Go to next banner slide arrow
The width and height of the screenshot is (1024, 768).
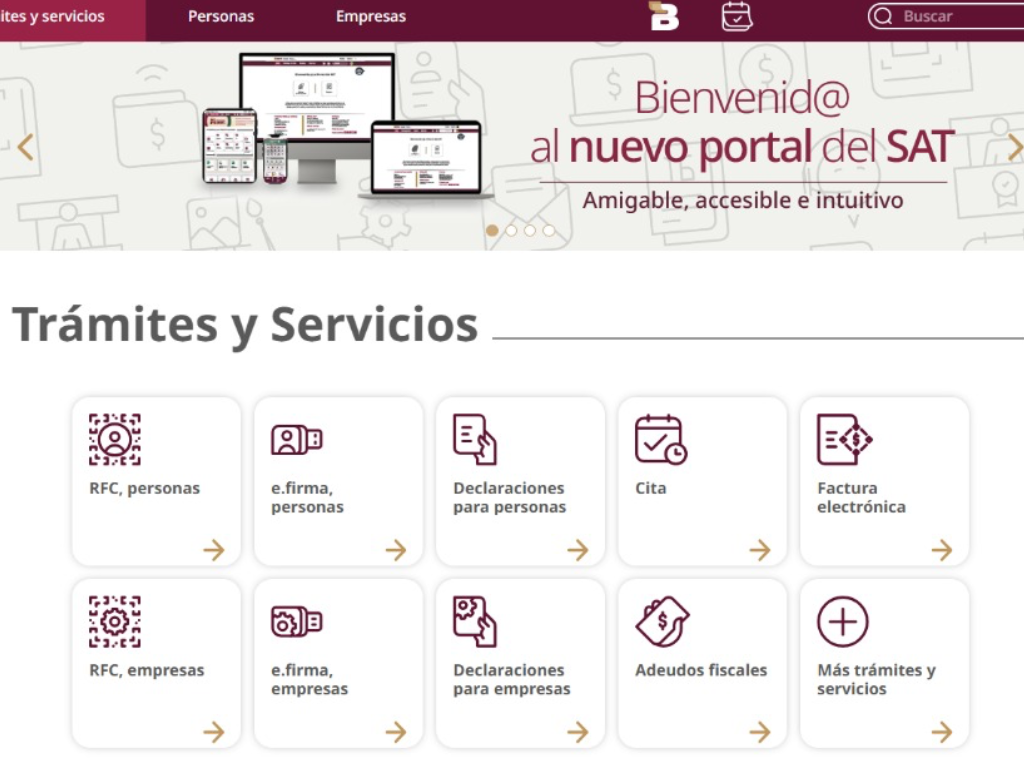point(1014,147)
